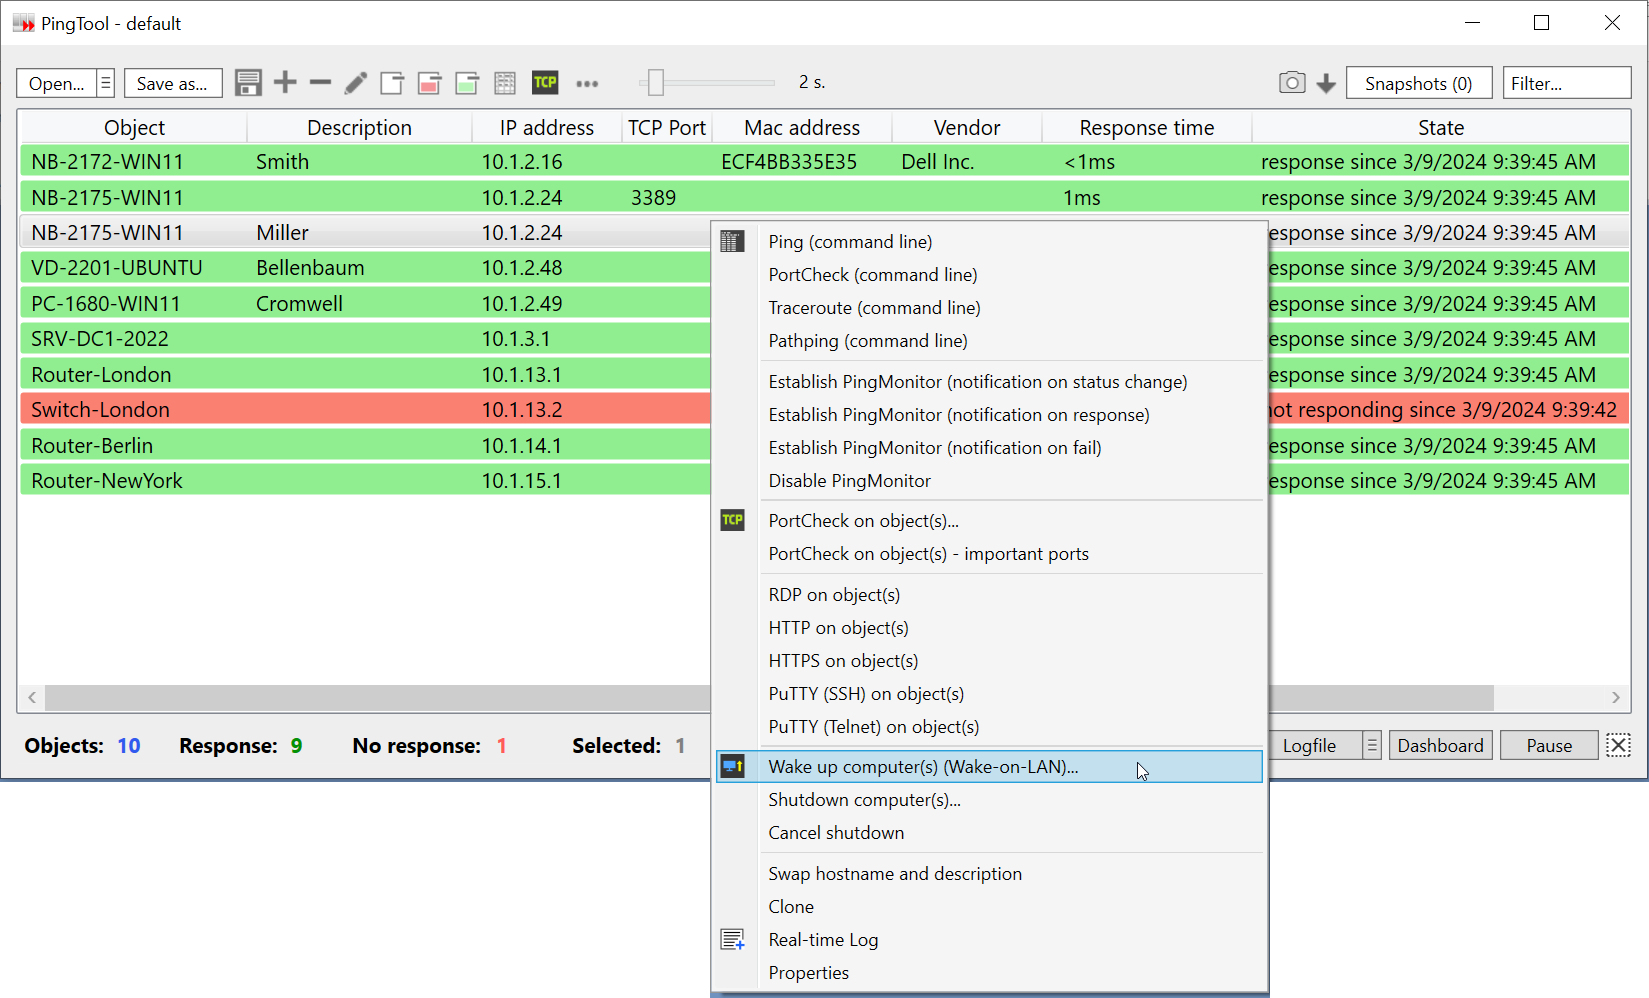Click the green window toolbar icon
Screen dimensions: 1649x998
tap(467, 83)
